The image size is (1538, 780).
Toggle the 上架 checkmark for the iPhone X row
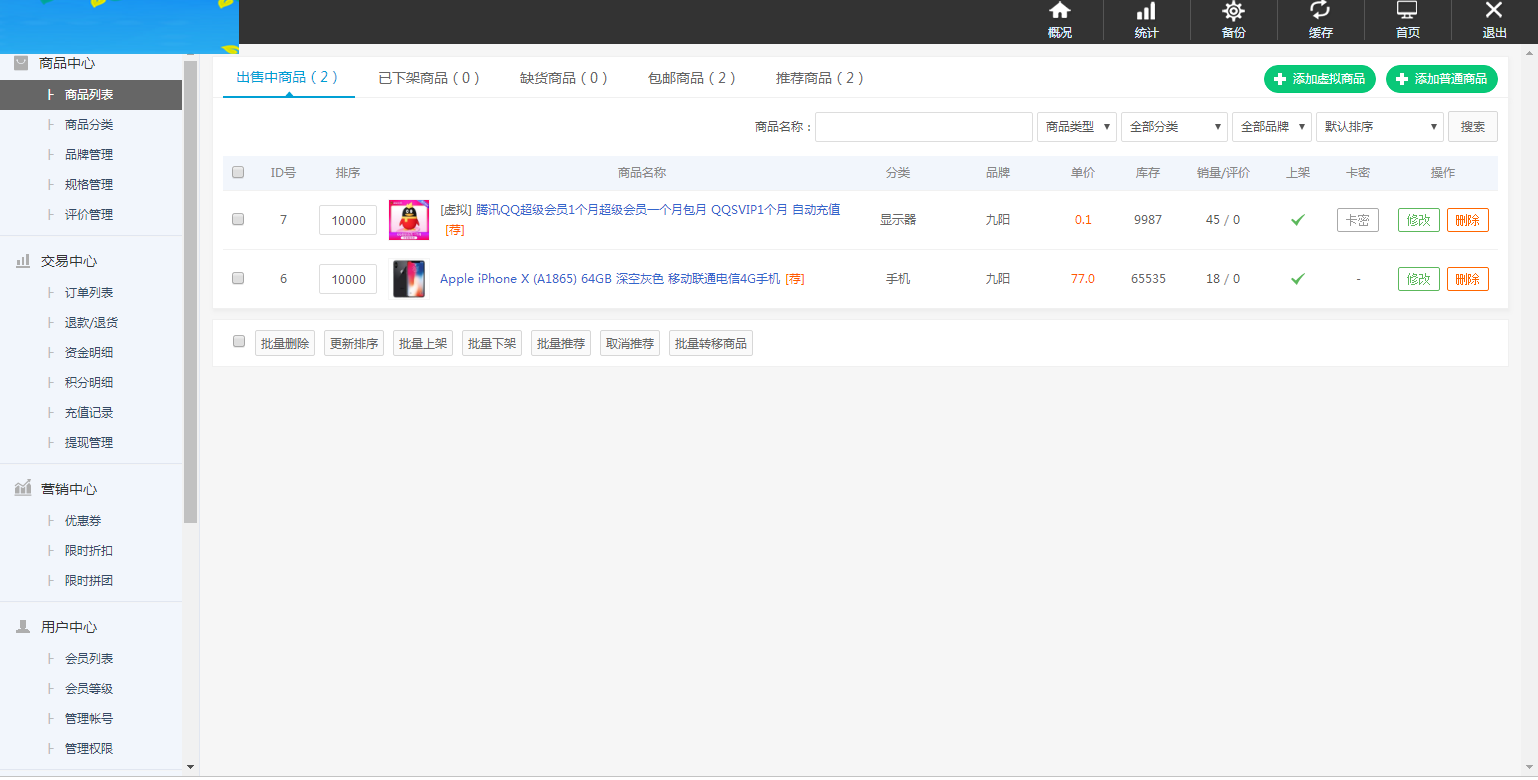coord(1297,279)
